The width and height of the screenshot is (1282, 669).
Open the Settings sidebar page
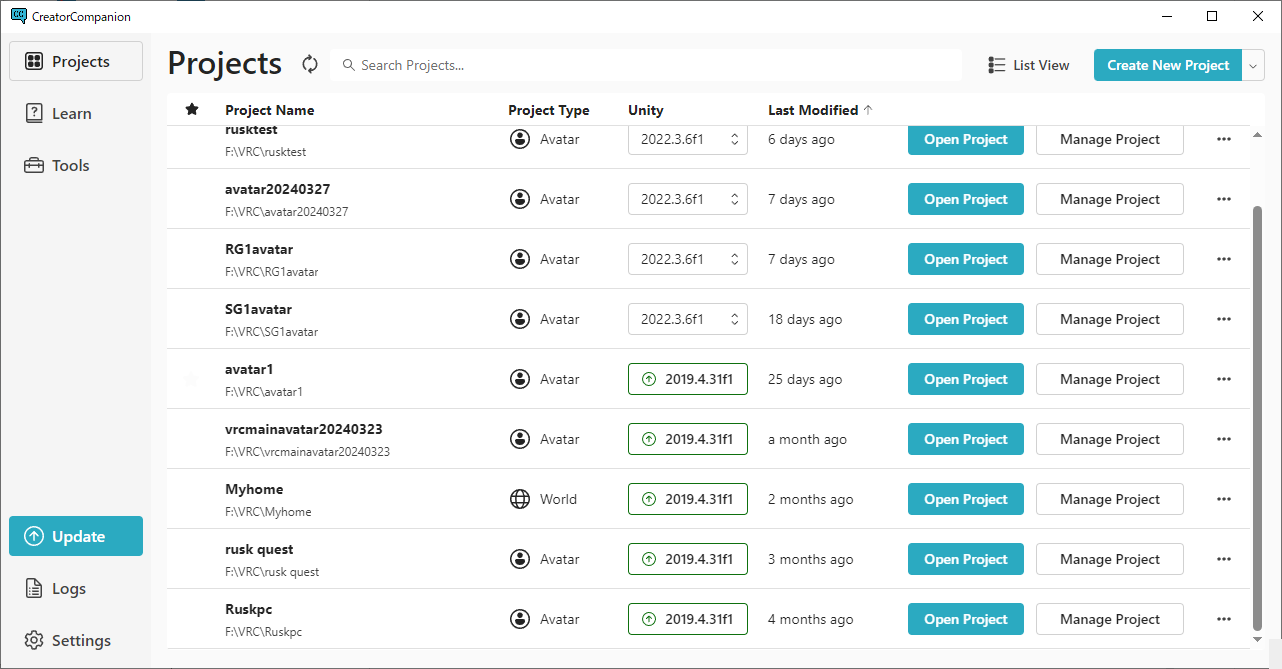pos(76,640)
